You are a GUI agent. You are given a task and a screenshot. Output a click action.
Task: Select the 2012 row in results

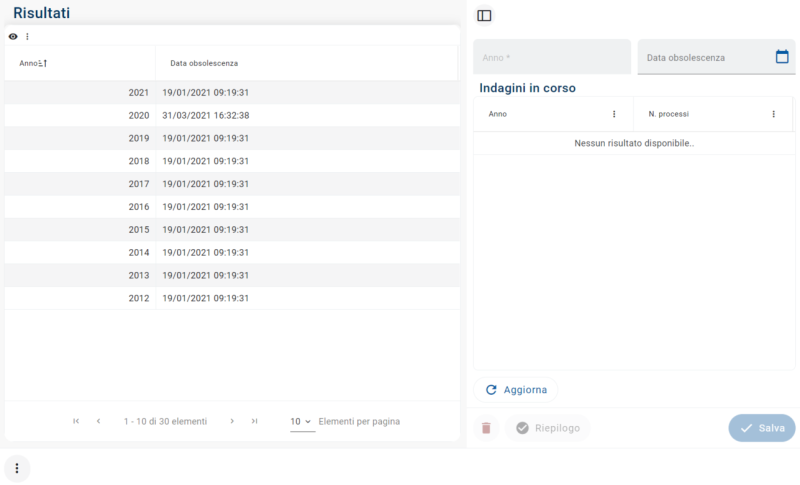coord(232,298)
